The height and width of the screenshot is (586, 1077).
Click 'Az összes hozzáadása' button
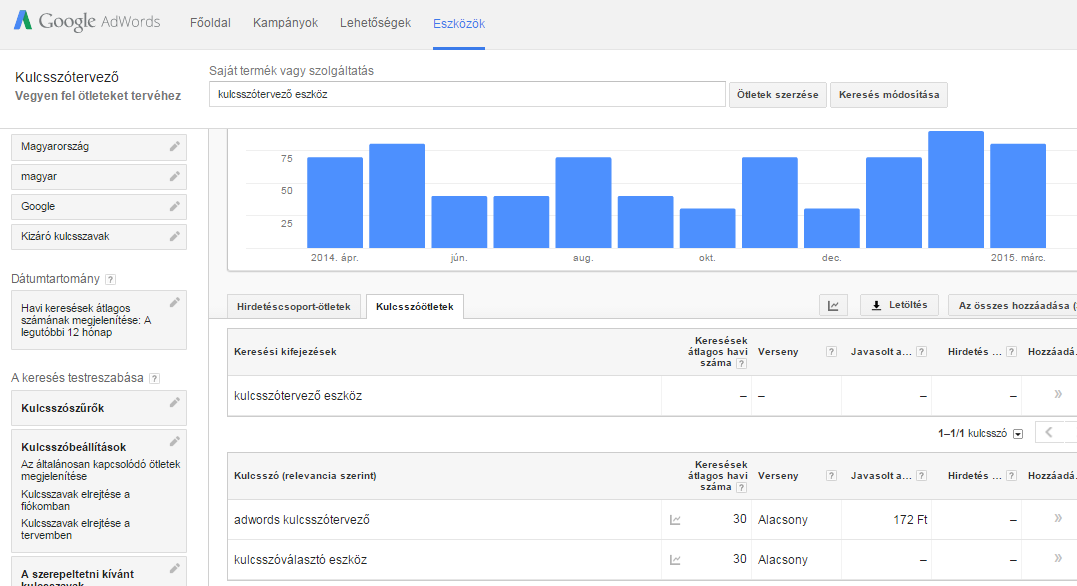(1012, 306)
